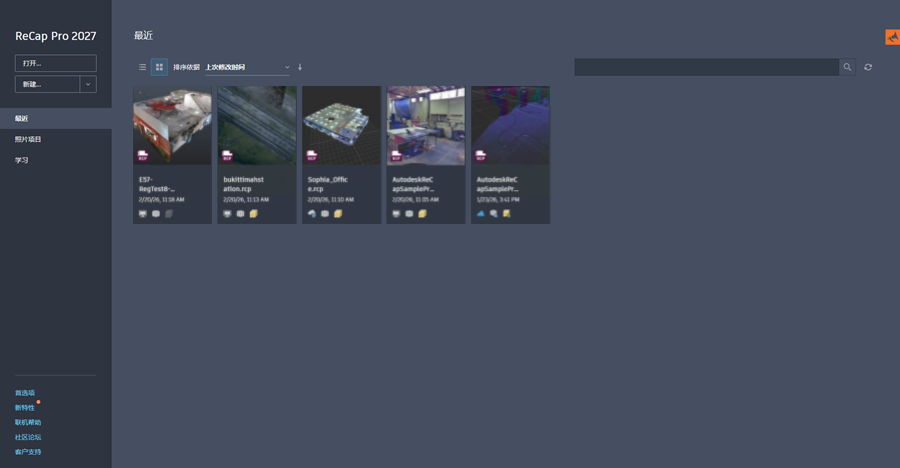Image resolution: width=900 pixels, height=468 pixels.
Task: Click the 新建... button
Action: pos(47,84)
